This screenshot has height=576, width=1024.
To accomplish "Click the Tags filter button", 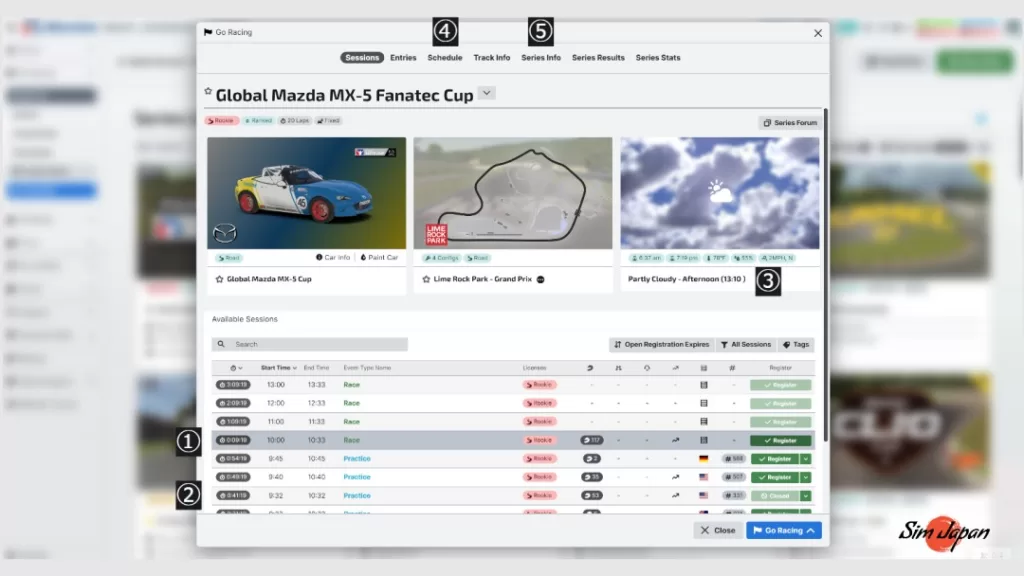I will (796, 344).
